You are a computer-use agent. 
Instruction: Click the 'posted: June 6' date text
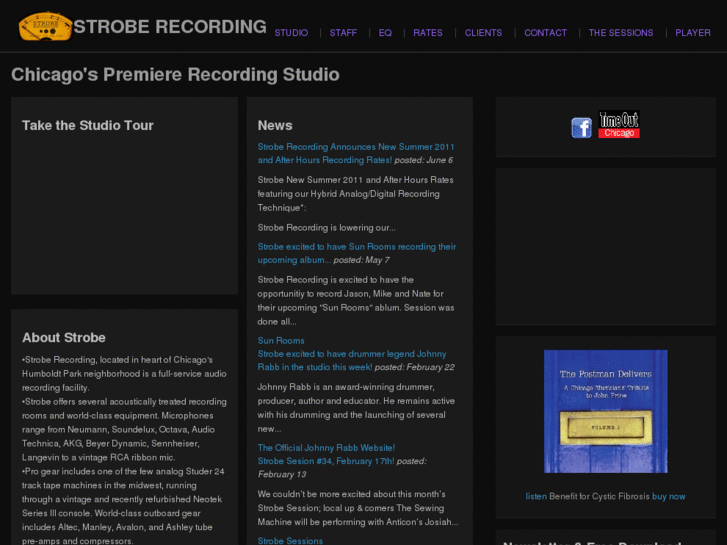pyautogui.click(x=424, y=160)
